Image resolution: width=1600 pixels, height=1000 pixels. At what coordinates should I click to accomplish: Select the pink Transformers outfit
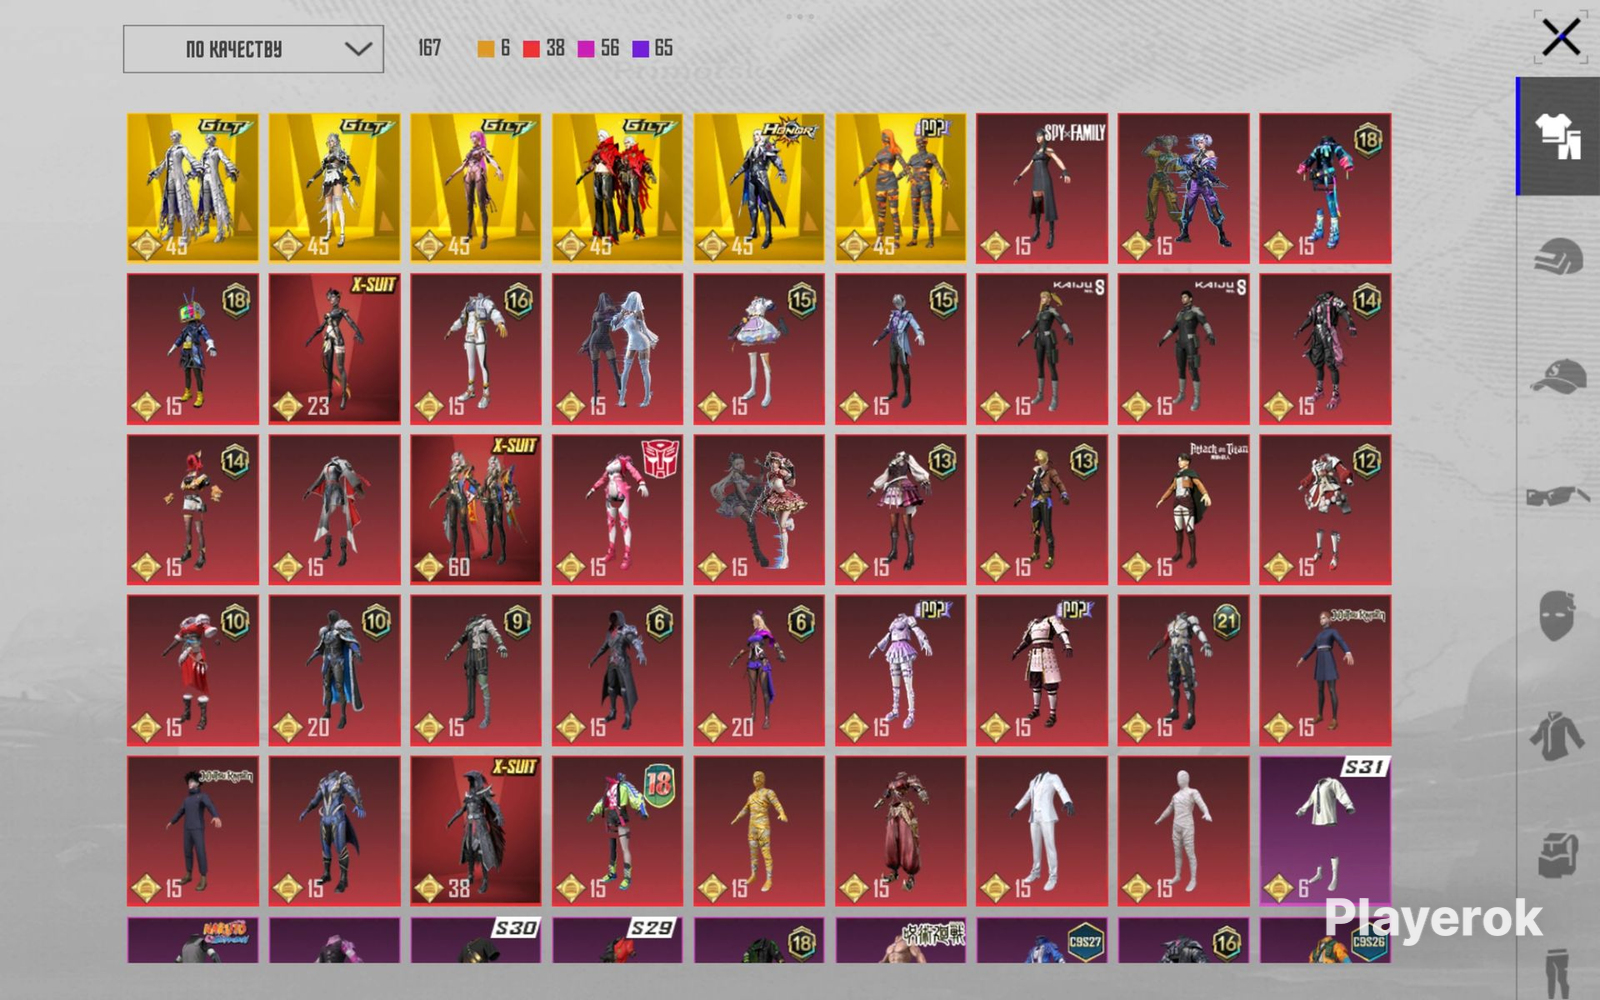coord(617,509)
